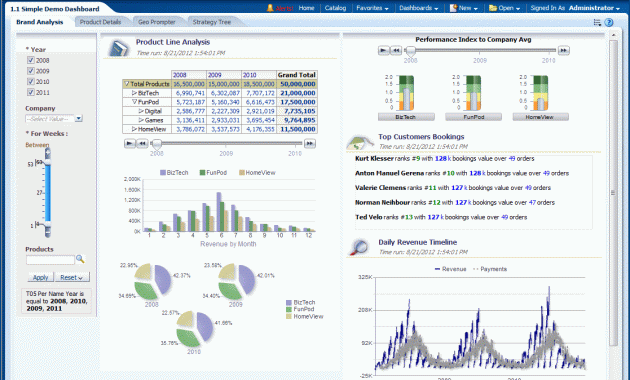The width and height of the screenshot is (630, 380).
Task: Open the Catalog link
Action: click(335, 8)
